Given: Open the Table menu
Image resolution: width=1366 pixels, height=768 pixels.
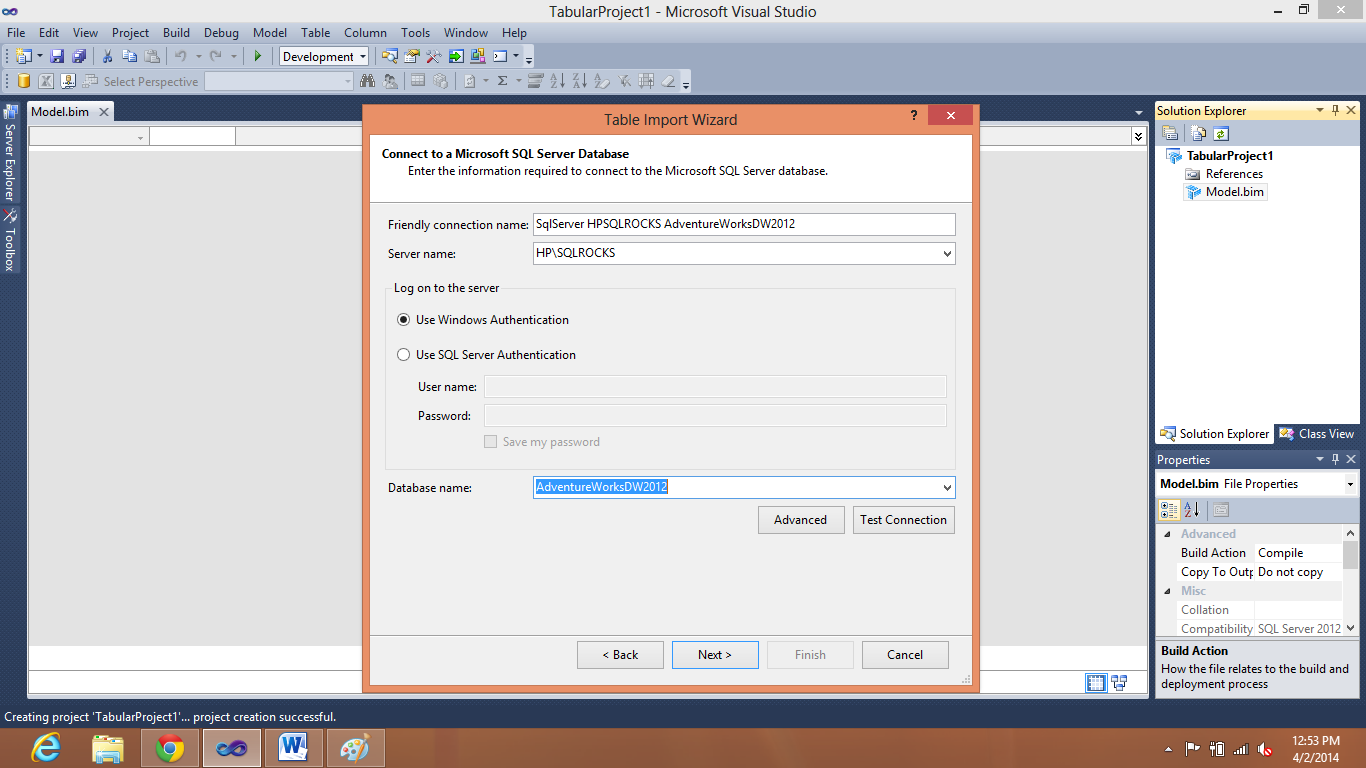Looking at the screenshot, I should tap(316, 33).
